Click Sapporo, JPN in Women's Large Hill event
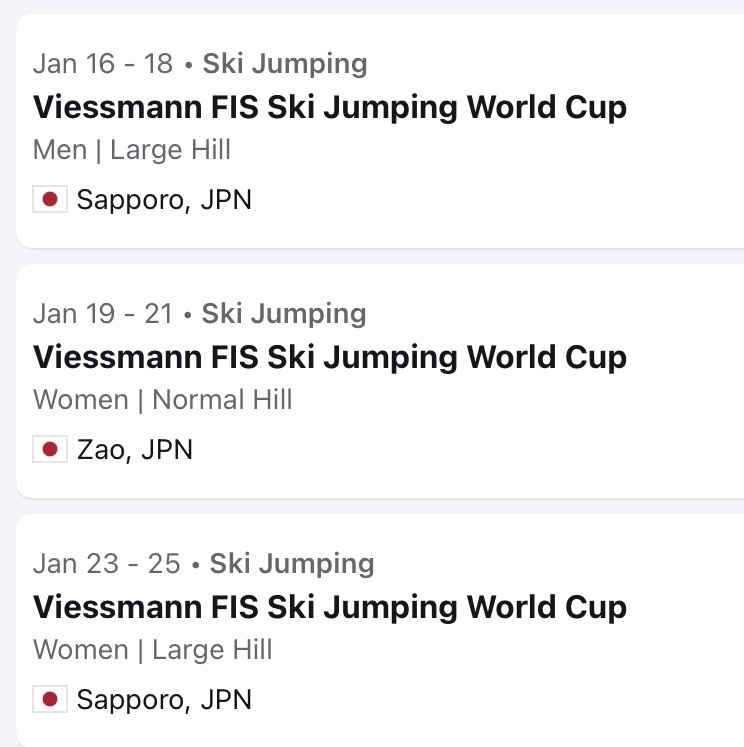The height and width of the screenshot is (747, 744). pyautogui.click(x=164, y=699)
